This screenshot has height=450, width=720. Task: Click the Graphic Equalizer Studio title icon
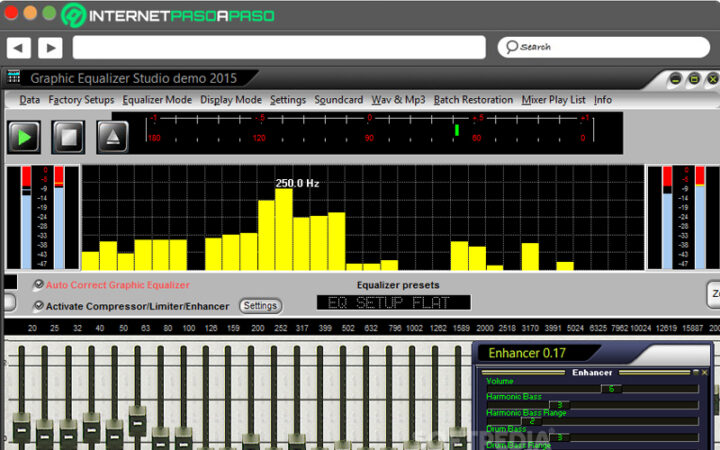point(14,78)
